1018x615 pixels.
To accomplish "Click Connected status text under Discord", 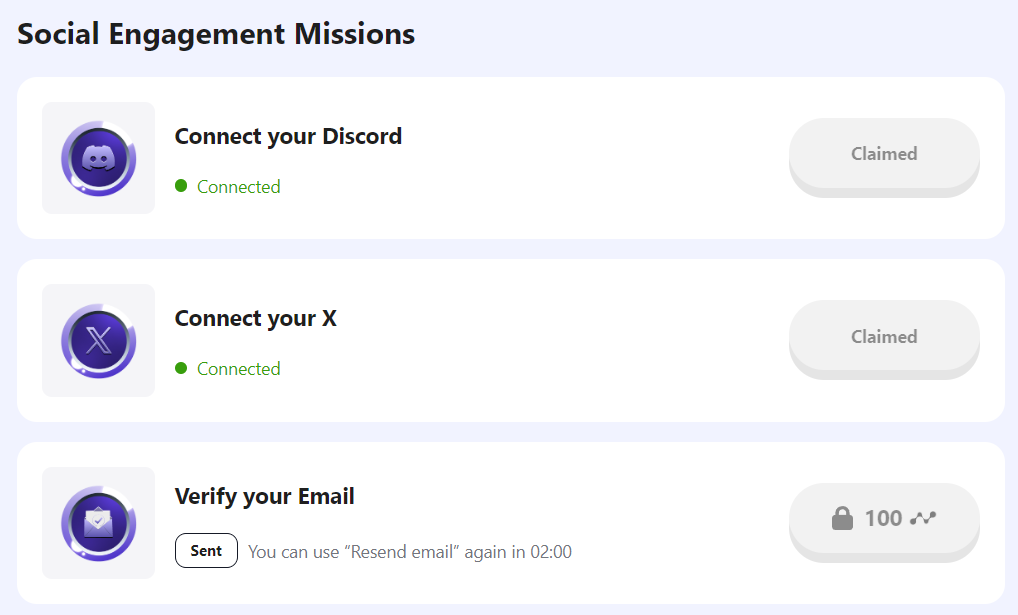I will click(238, 187).
